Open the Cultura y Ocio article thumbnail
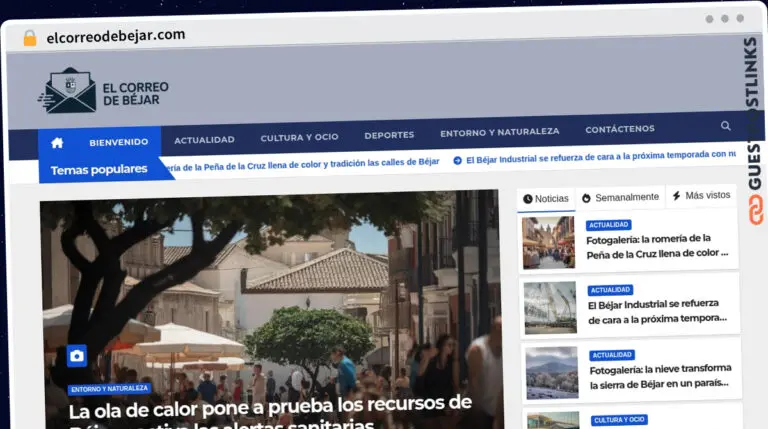Image resolution: width=768 pixels, height=429 pixels. coord(553,421)
